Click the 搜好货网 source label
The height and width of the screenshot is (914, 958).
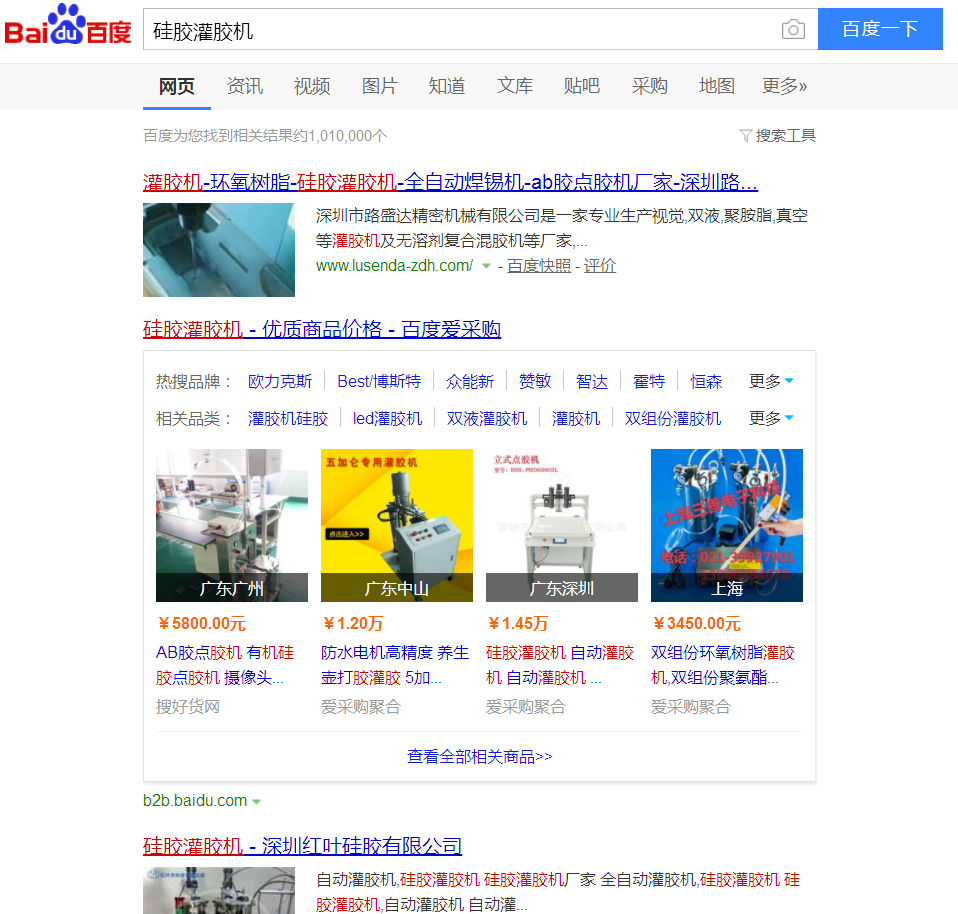(x=188, y=707)
